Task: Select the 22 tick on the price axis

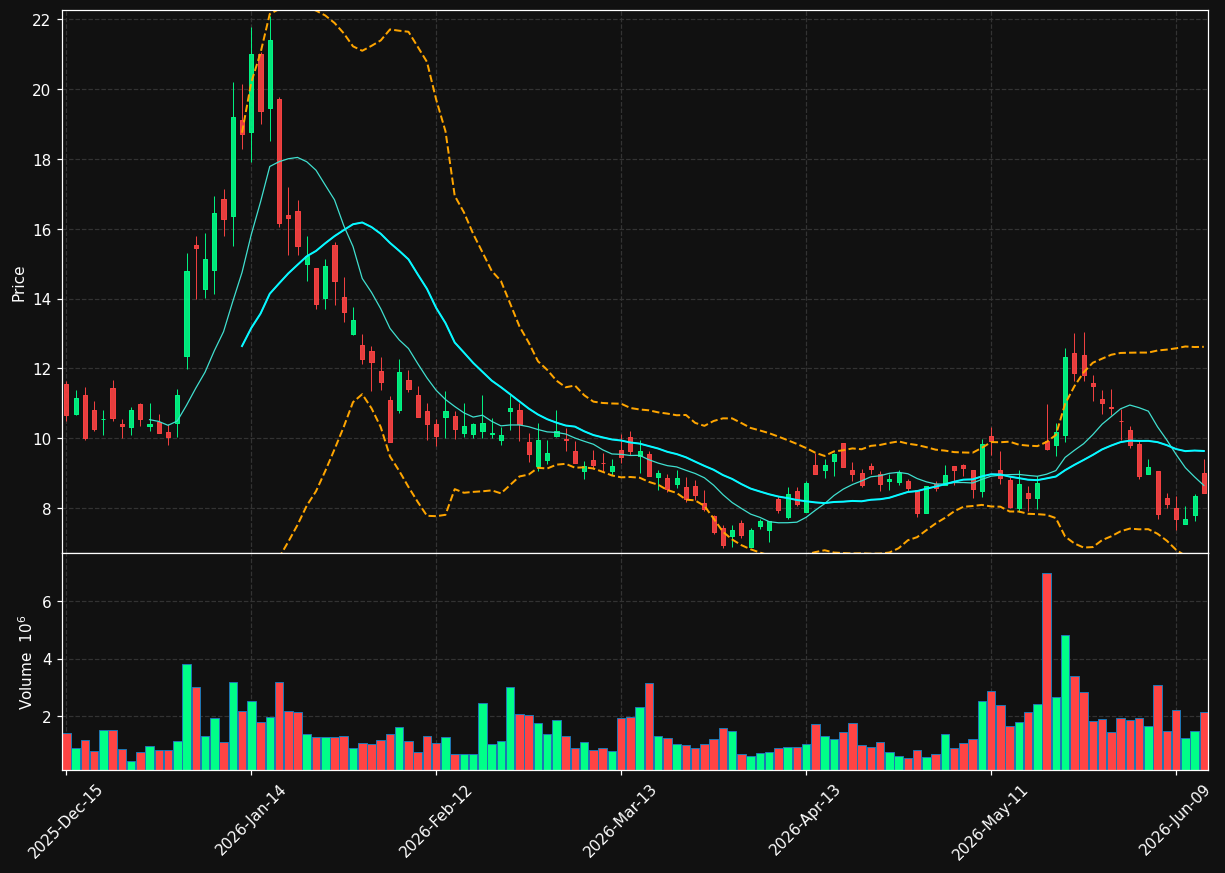Action: click(x=43, y=20)
